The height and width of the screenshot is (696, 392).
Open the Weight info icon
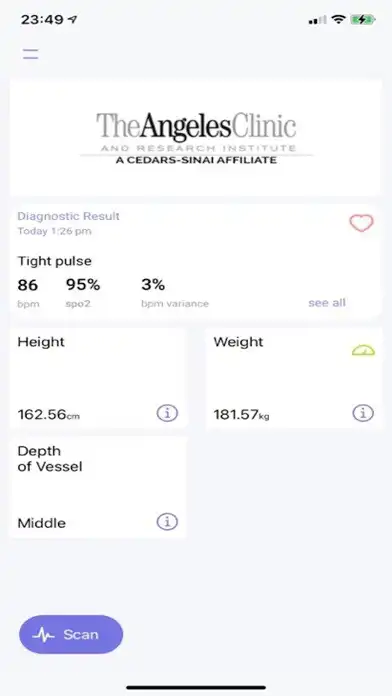click(x=363, y=413)
